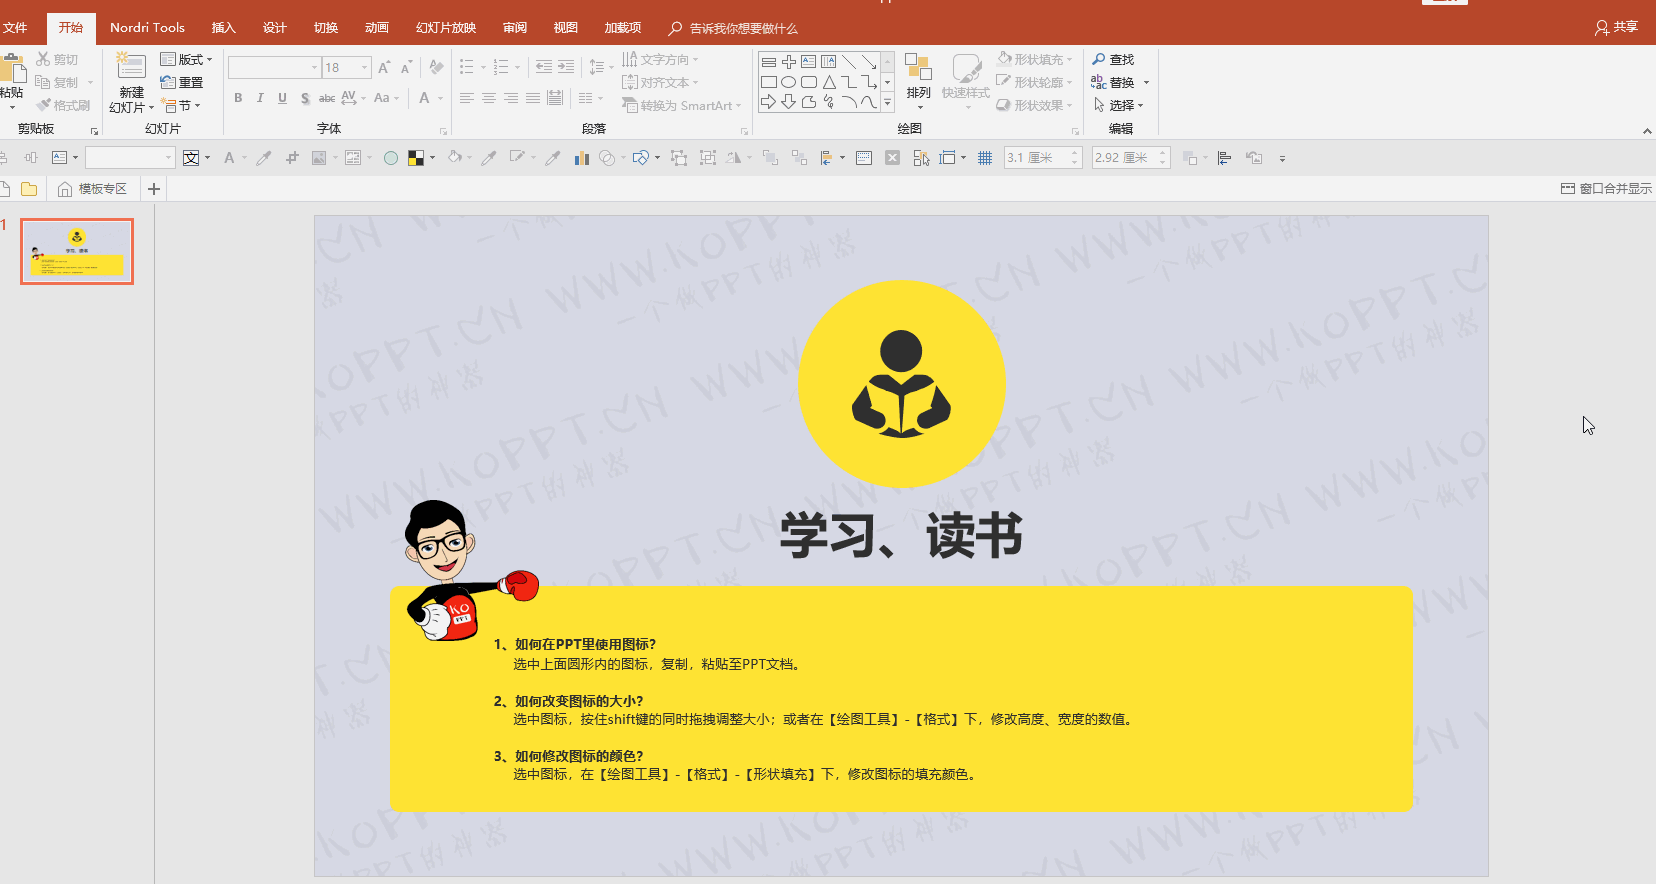Toggle Justify paragraph alignment
The height and width of the screenshot is (884, 1656).
click(x=533, y=98)
